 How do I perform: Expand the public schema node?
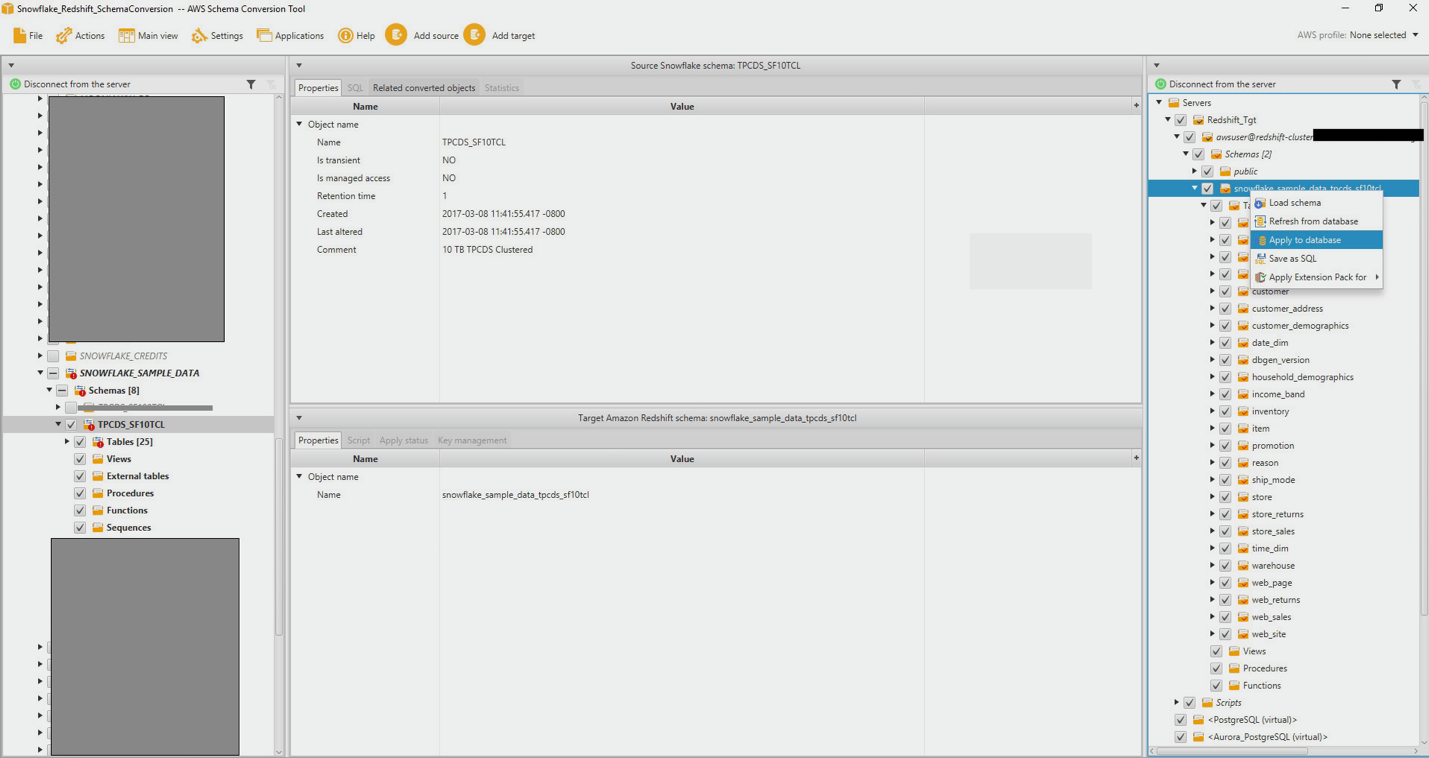coord(1194,172)
